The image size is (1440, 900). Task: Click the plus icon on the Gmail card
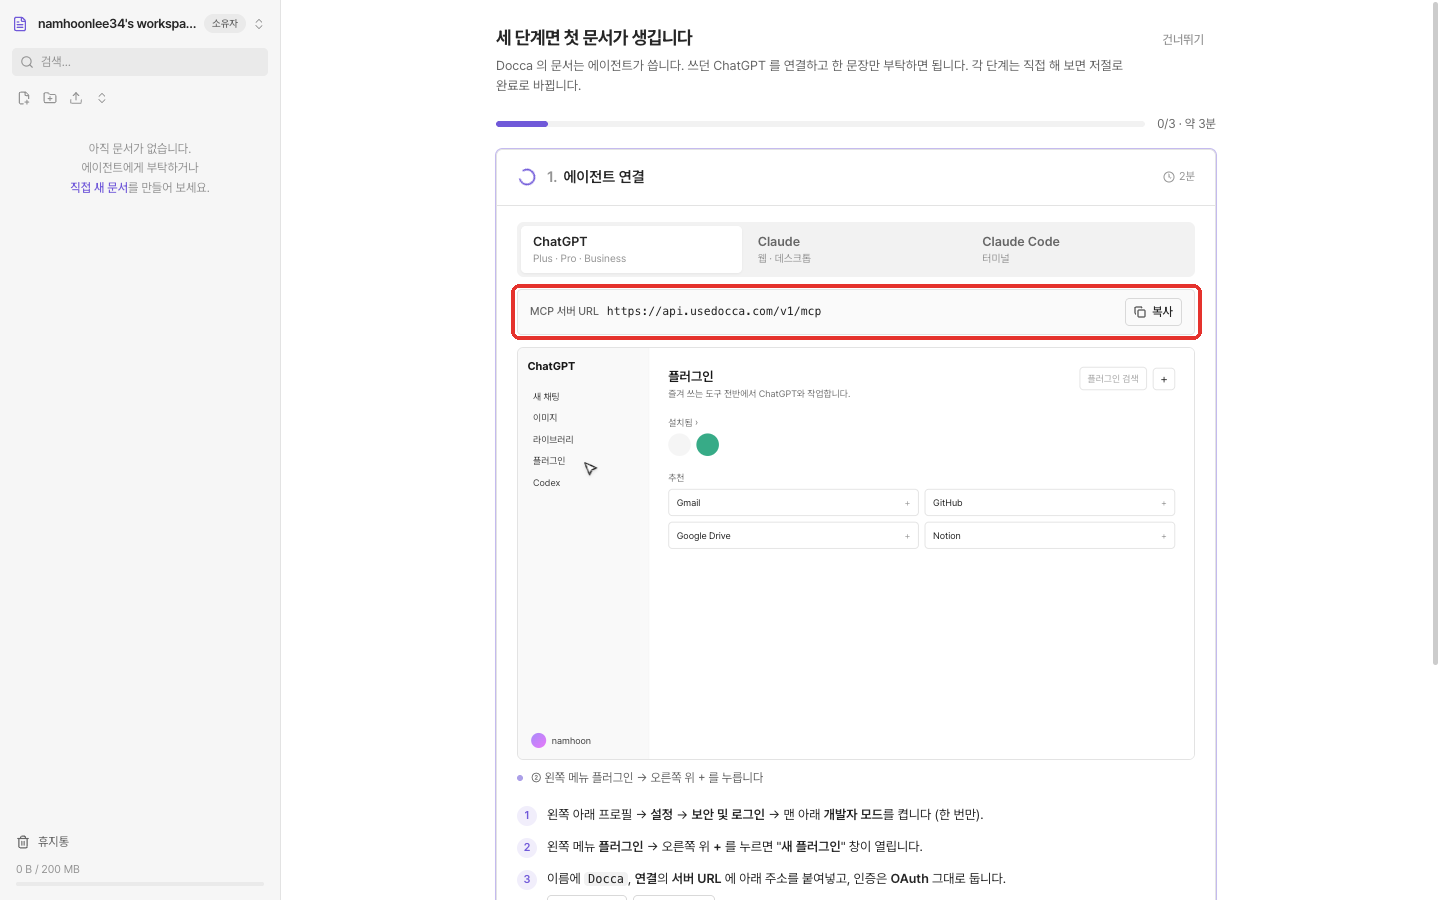tap(907, 503)
